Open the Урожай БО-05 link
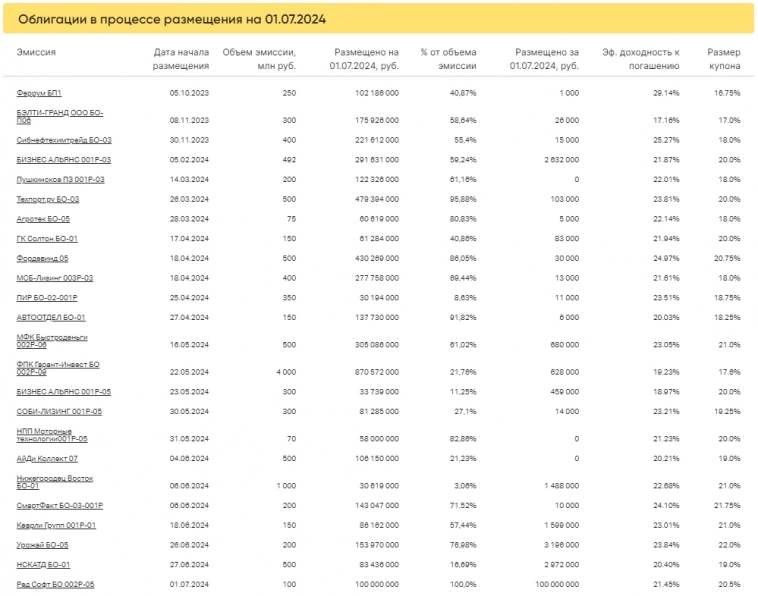Viewport: 758px width, 596px height. [42, 545]
